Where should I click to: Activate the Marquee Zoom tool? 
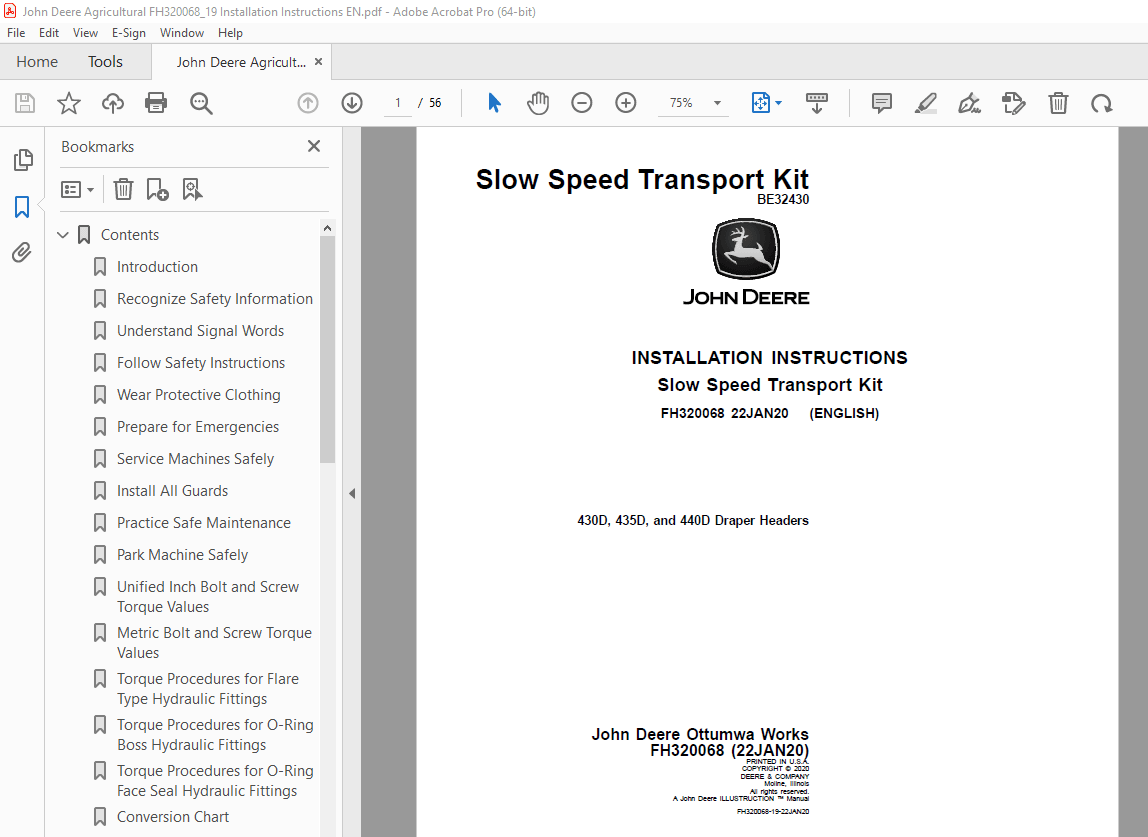[201, 102]
